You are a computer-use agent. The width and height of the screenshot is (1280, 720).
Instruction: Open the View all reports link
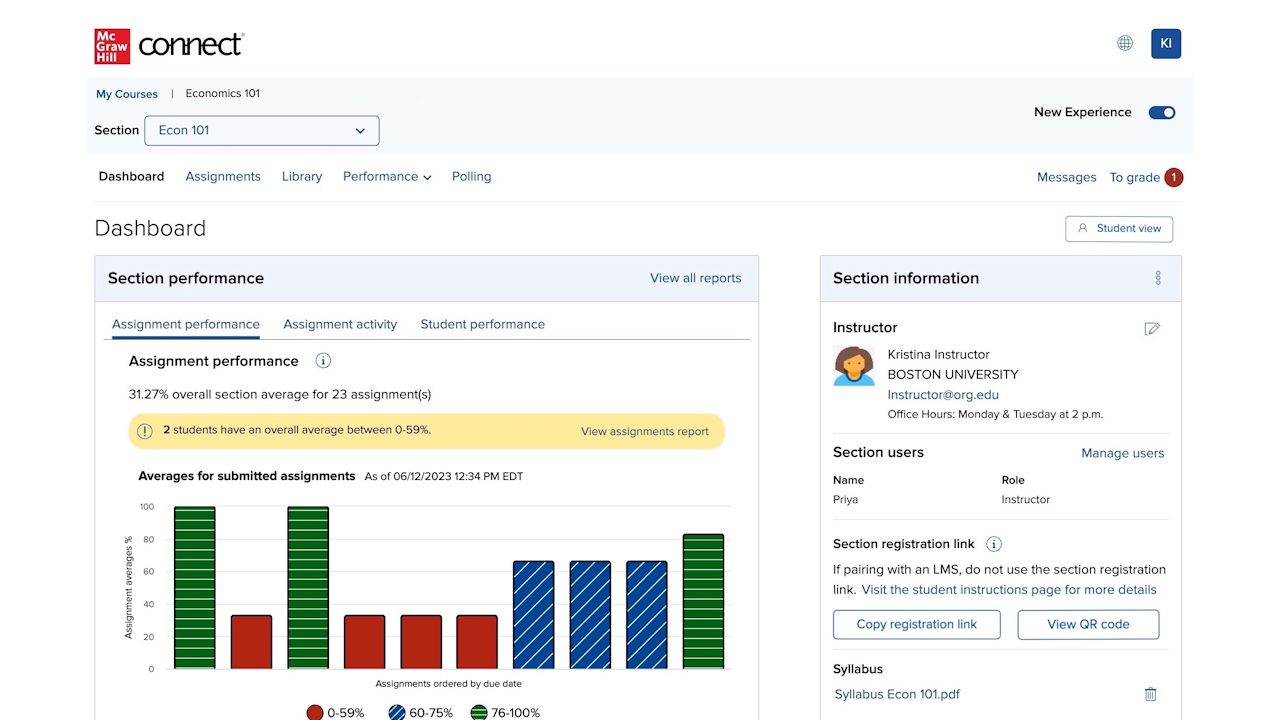[696, 278]
